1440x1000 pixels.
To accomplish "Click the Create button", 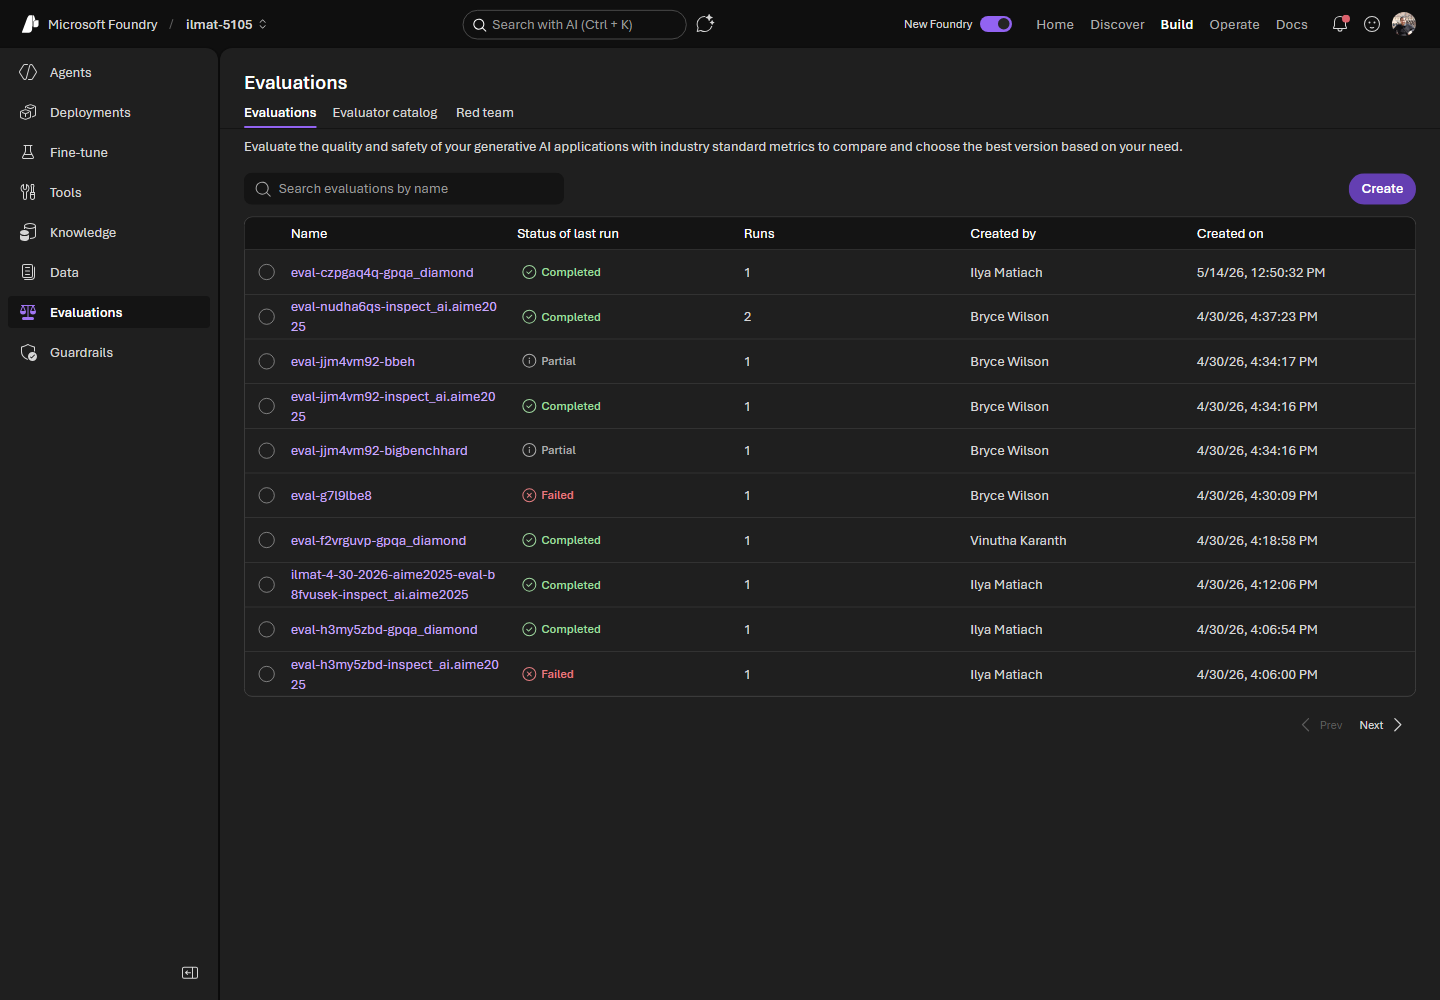I will [1382, 189].
